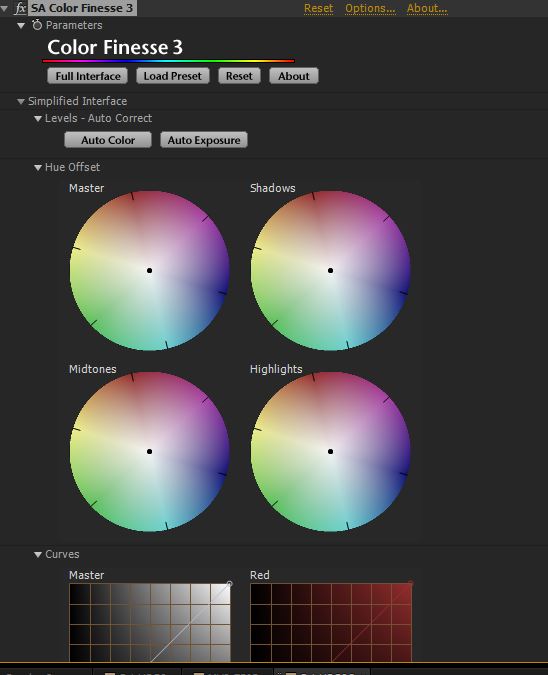Click the Red curve label
Viewport: 548px width, 675px height.
coord(260,575)
